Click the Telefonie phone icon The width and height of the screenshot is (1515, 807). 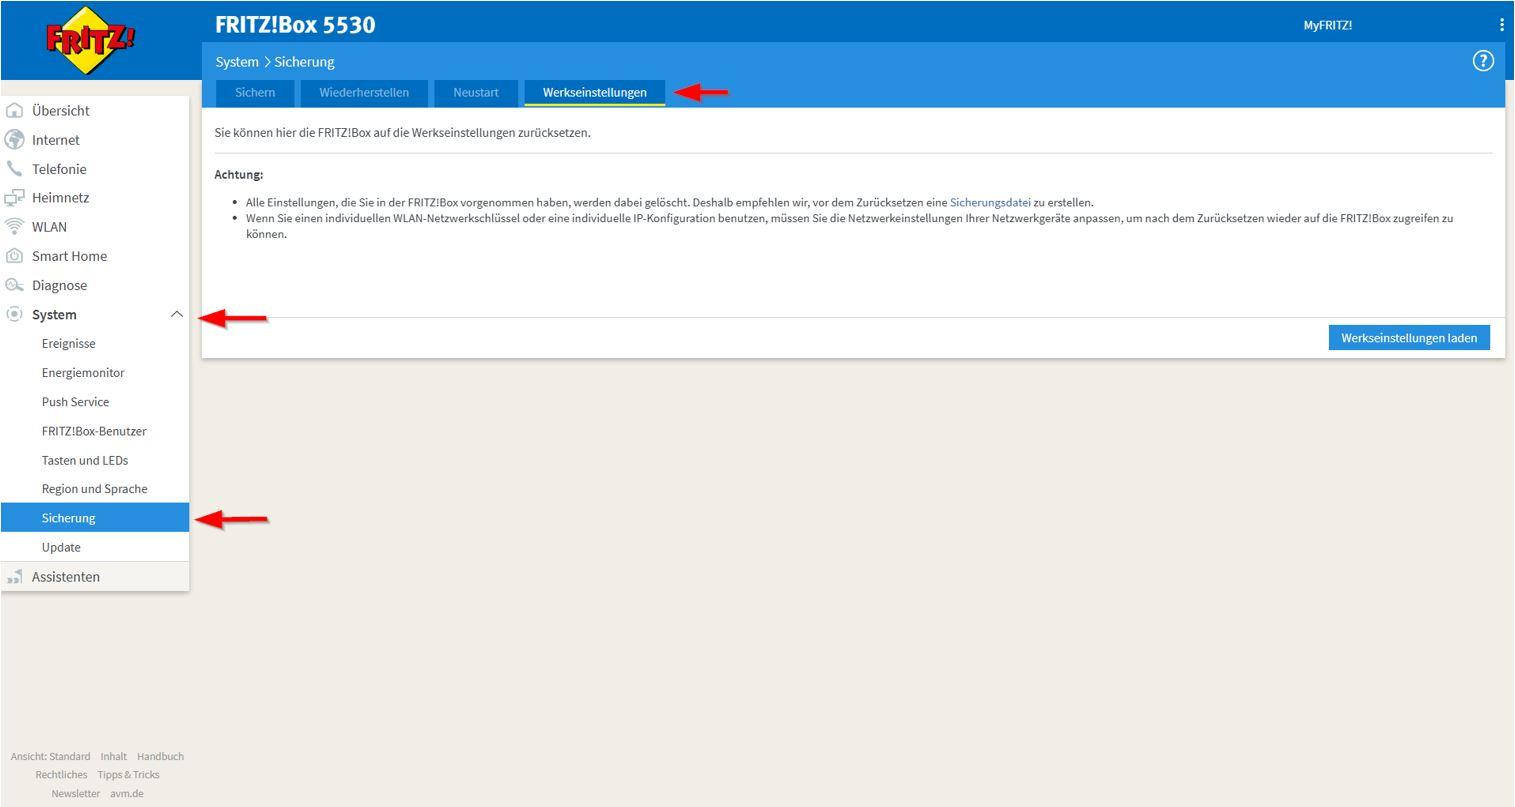15,168
